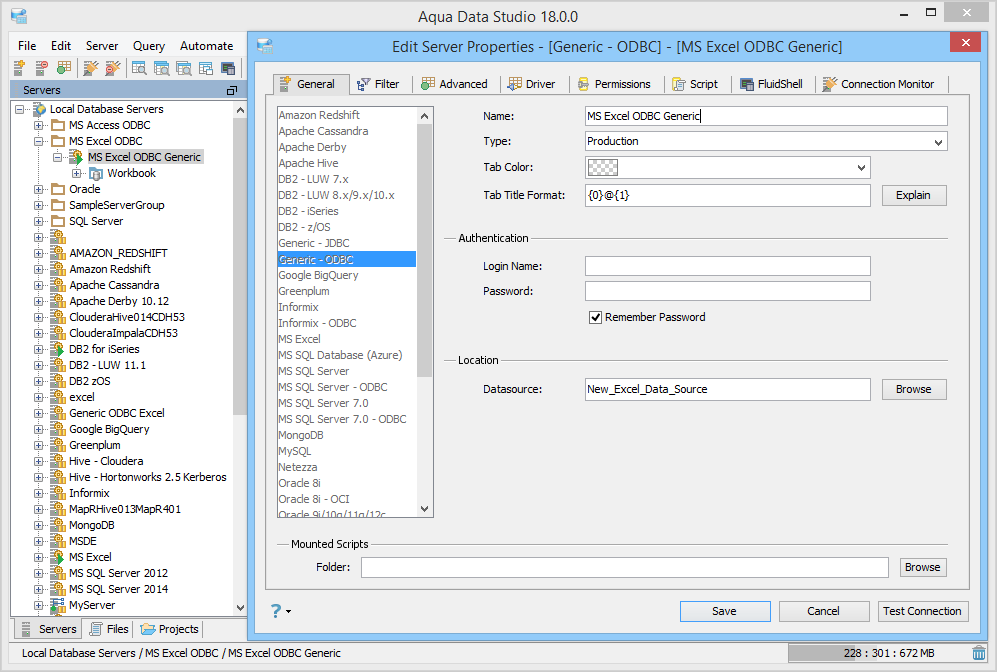Click the Workbook node icon in tree
Viewport: 997px width, 672px height.
tap(96, 174)
